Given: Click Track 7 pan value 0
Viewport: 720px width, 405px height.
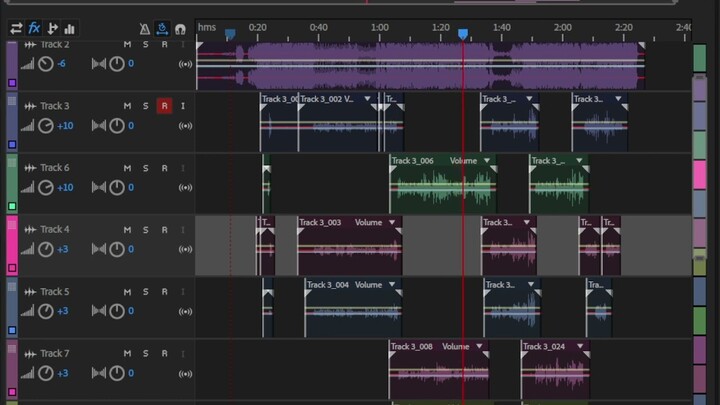Looking at the screenshot, I should 131,373.
